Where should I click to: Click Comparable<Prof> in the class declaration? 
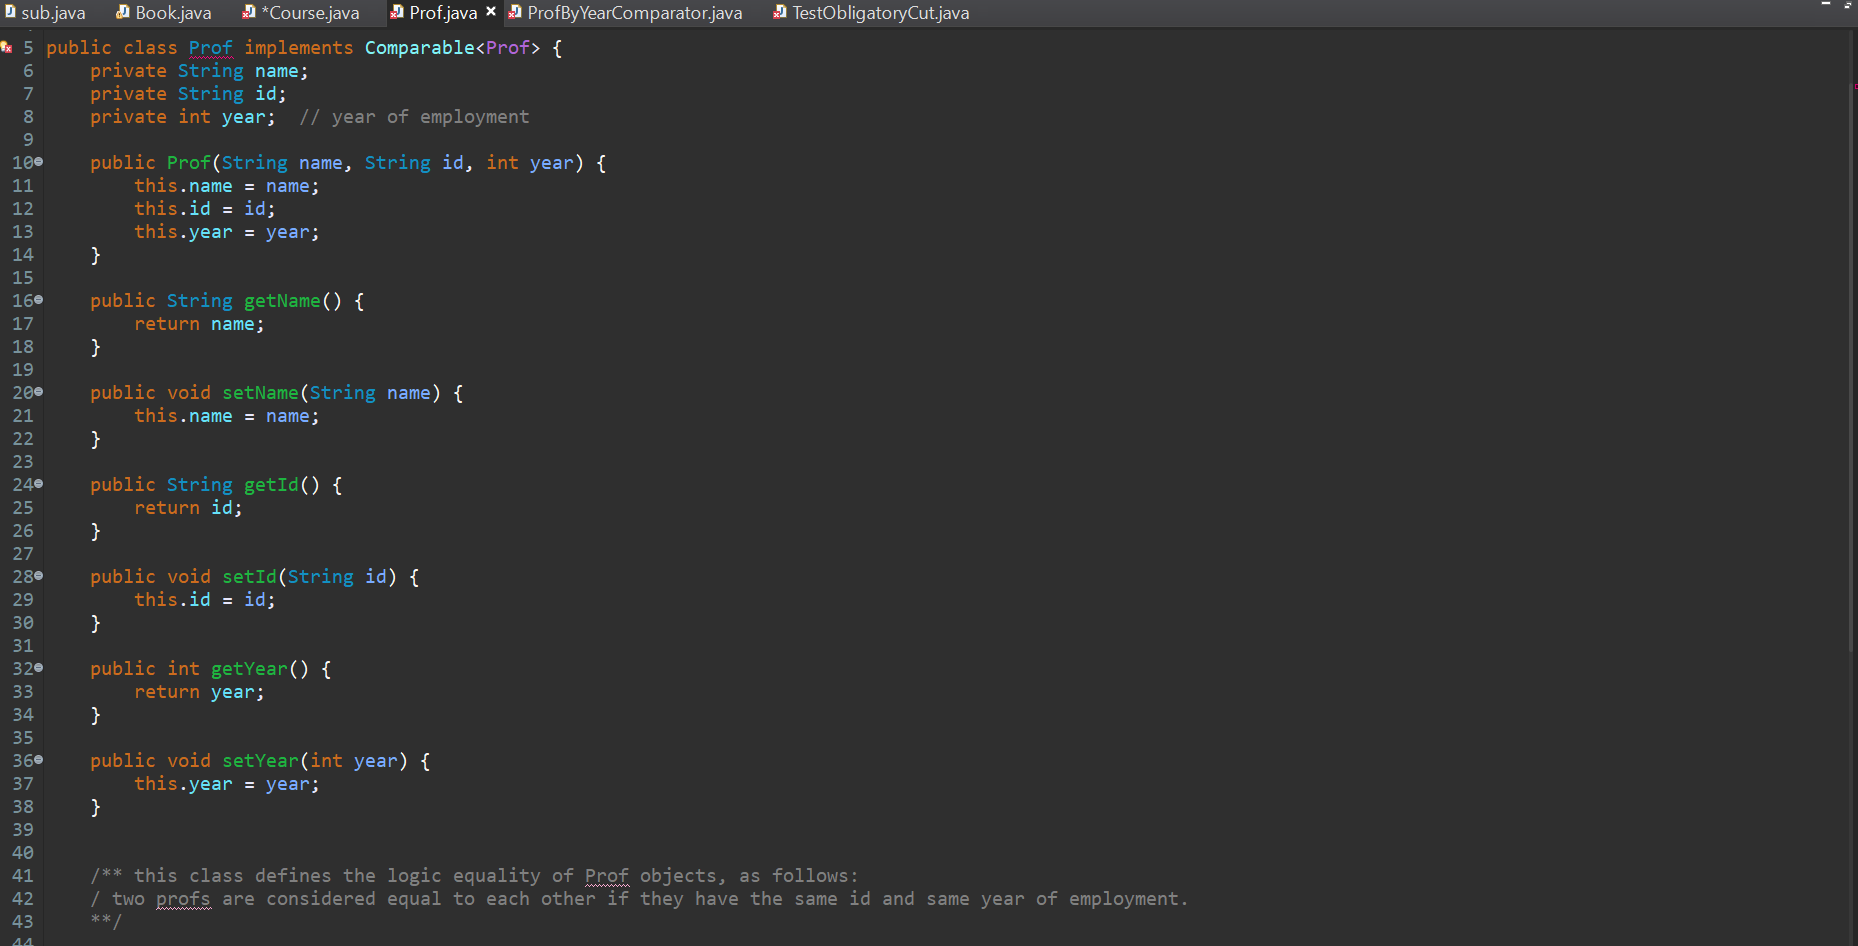452,48
